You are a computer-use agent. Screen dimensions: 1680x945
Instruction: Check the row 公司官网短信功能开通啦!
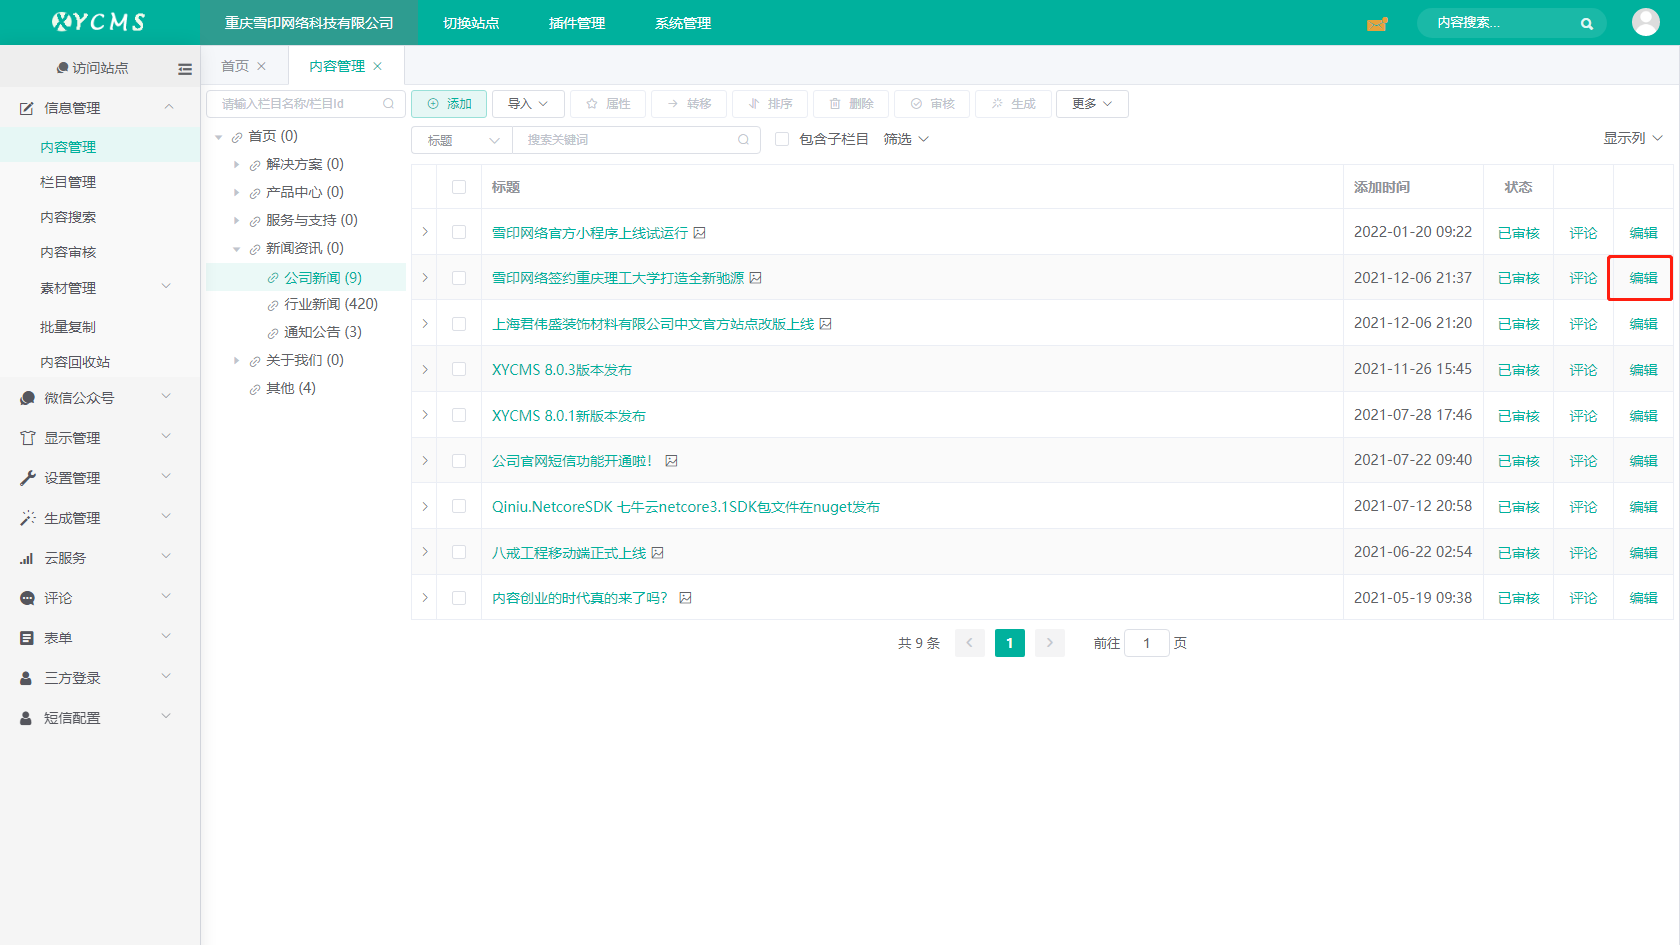pos(459,461)
